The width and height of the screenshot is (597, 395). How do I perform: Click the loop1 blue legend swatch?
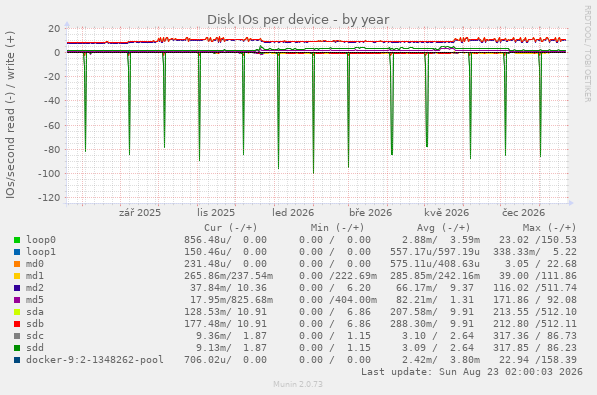(x=17, y=252)
